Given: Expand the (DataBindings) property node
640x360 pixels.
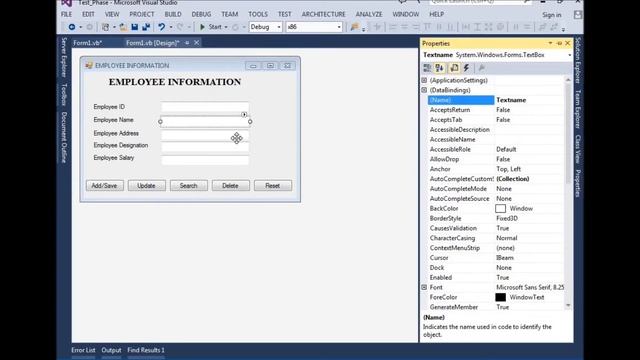Looking at the screenshot, I should point(424,90).
